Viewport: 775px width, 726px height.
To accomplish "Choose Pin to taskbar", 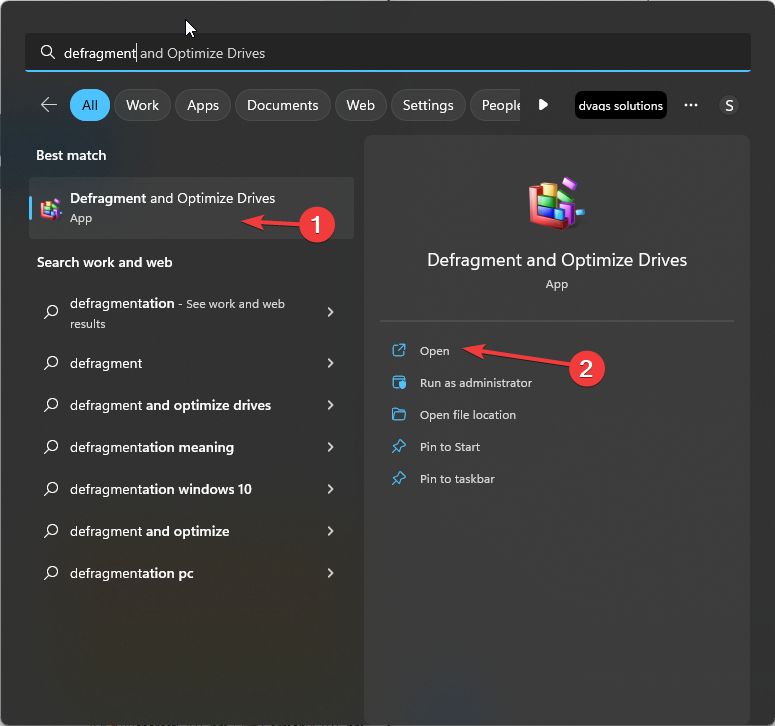I will point(457,479).
